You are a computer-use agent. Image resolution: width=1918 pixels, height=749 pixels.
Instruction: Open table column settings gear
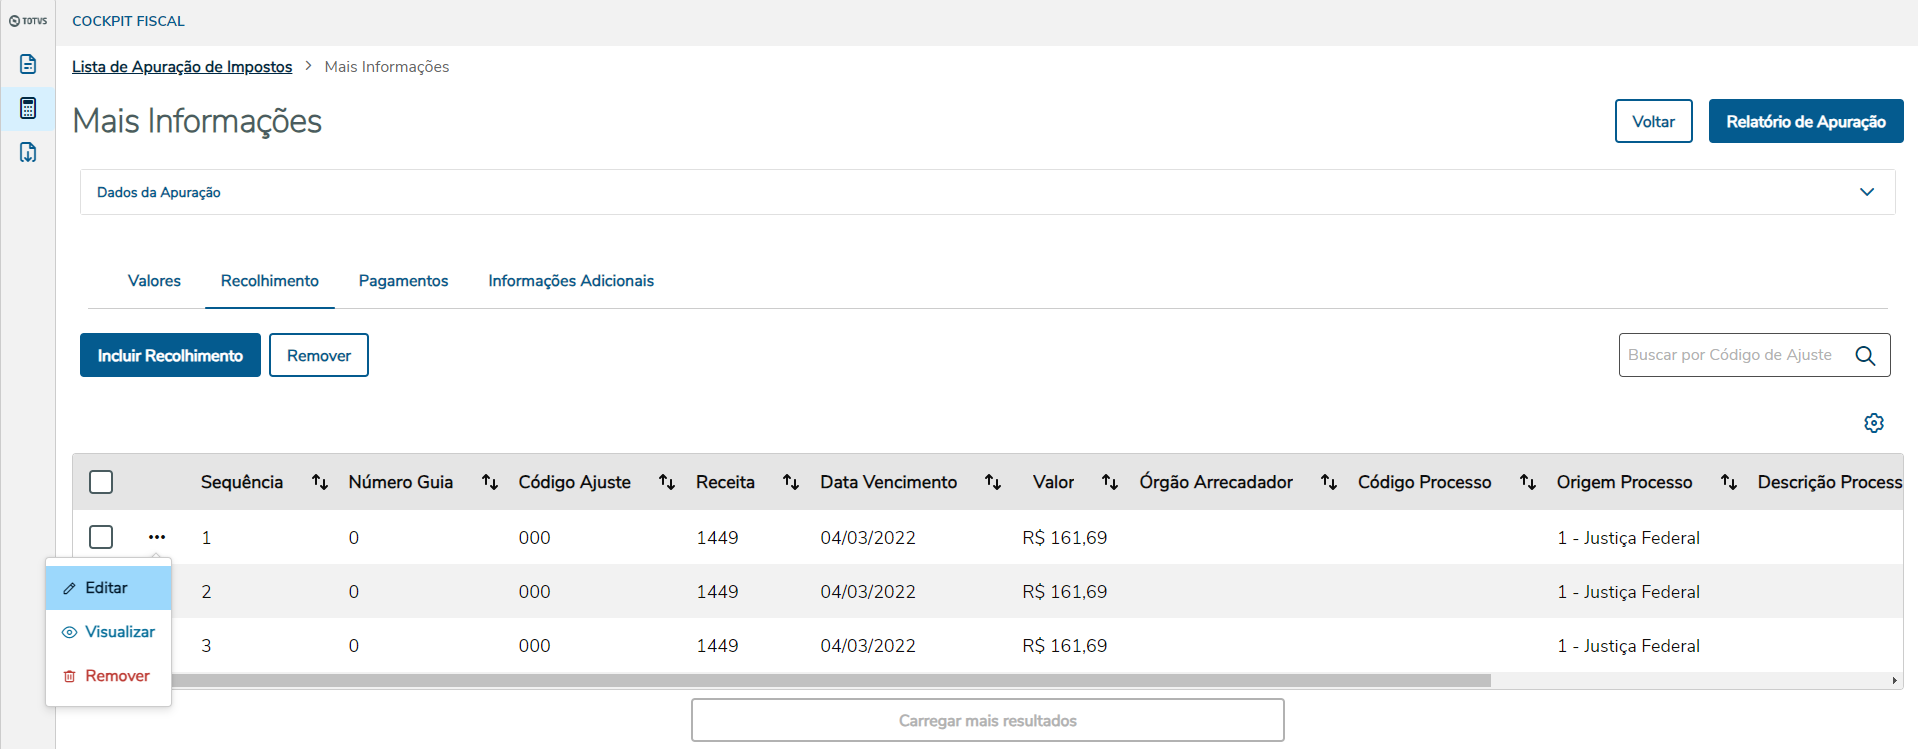point(1873,423)
